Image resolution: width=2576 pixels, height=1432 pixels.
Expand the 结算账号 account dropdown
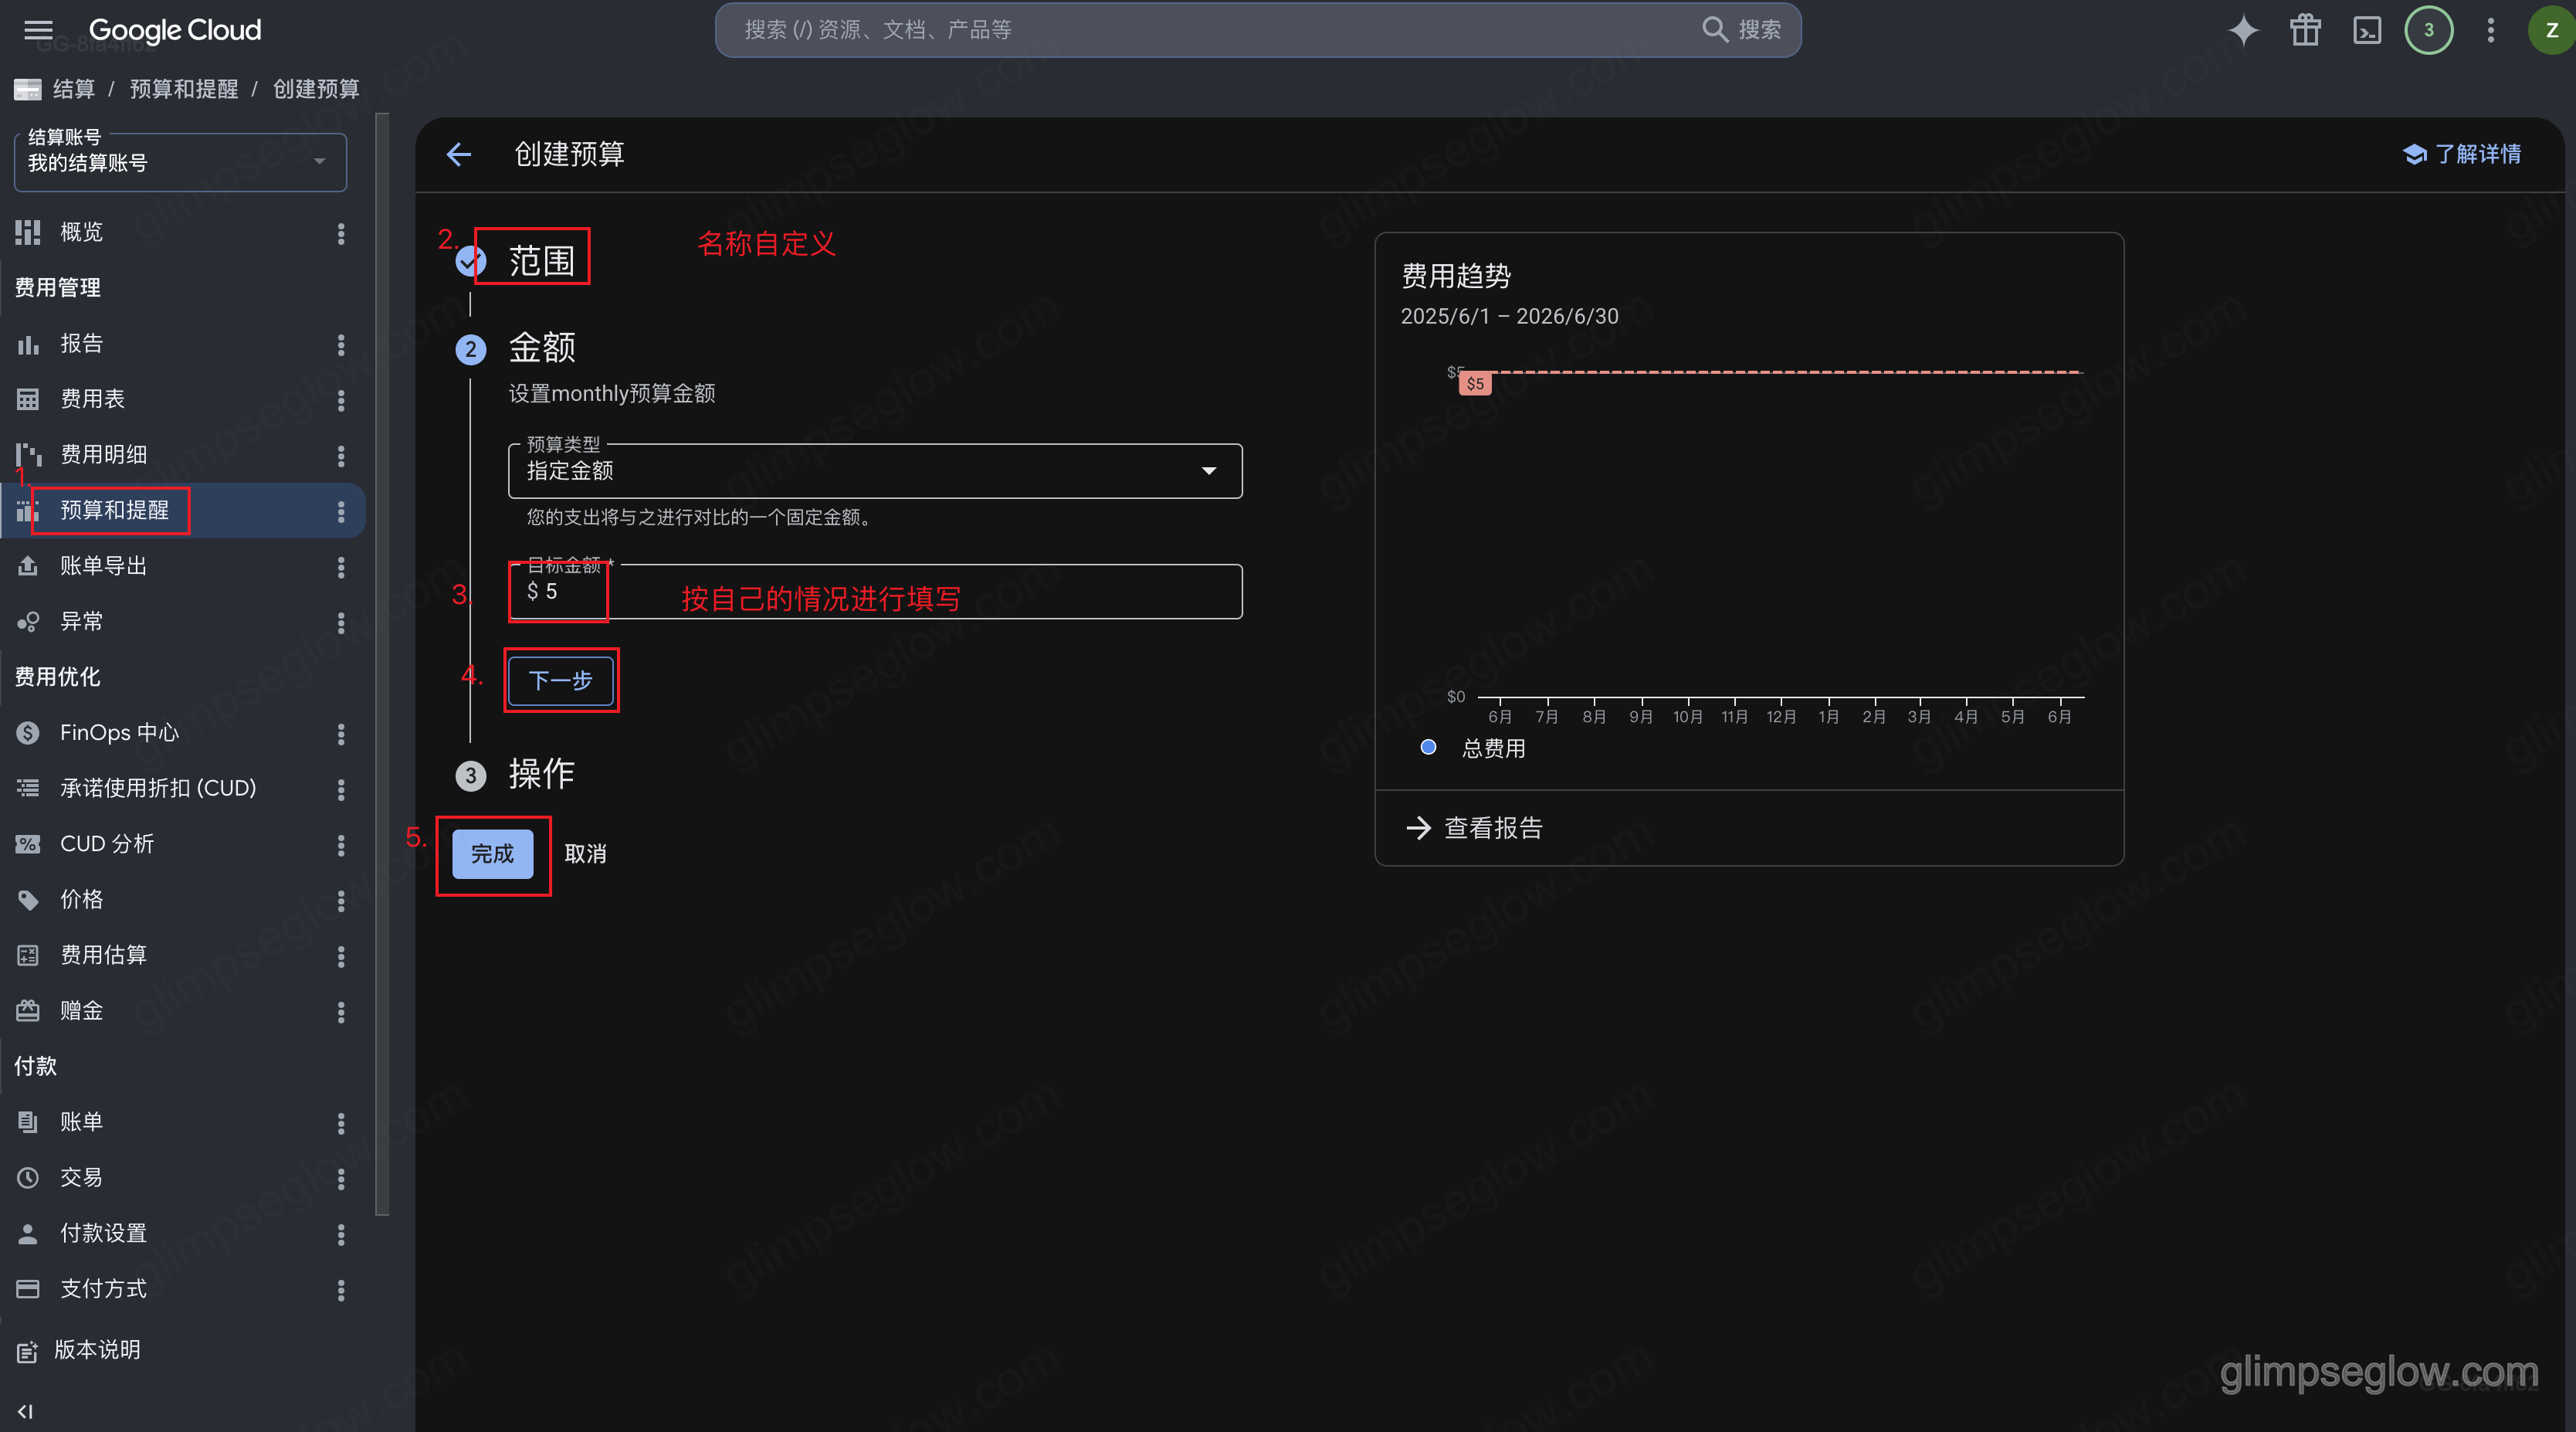180,162
